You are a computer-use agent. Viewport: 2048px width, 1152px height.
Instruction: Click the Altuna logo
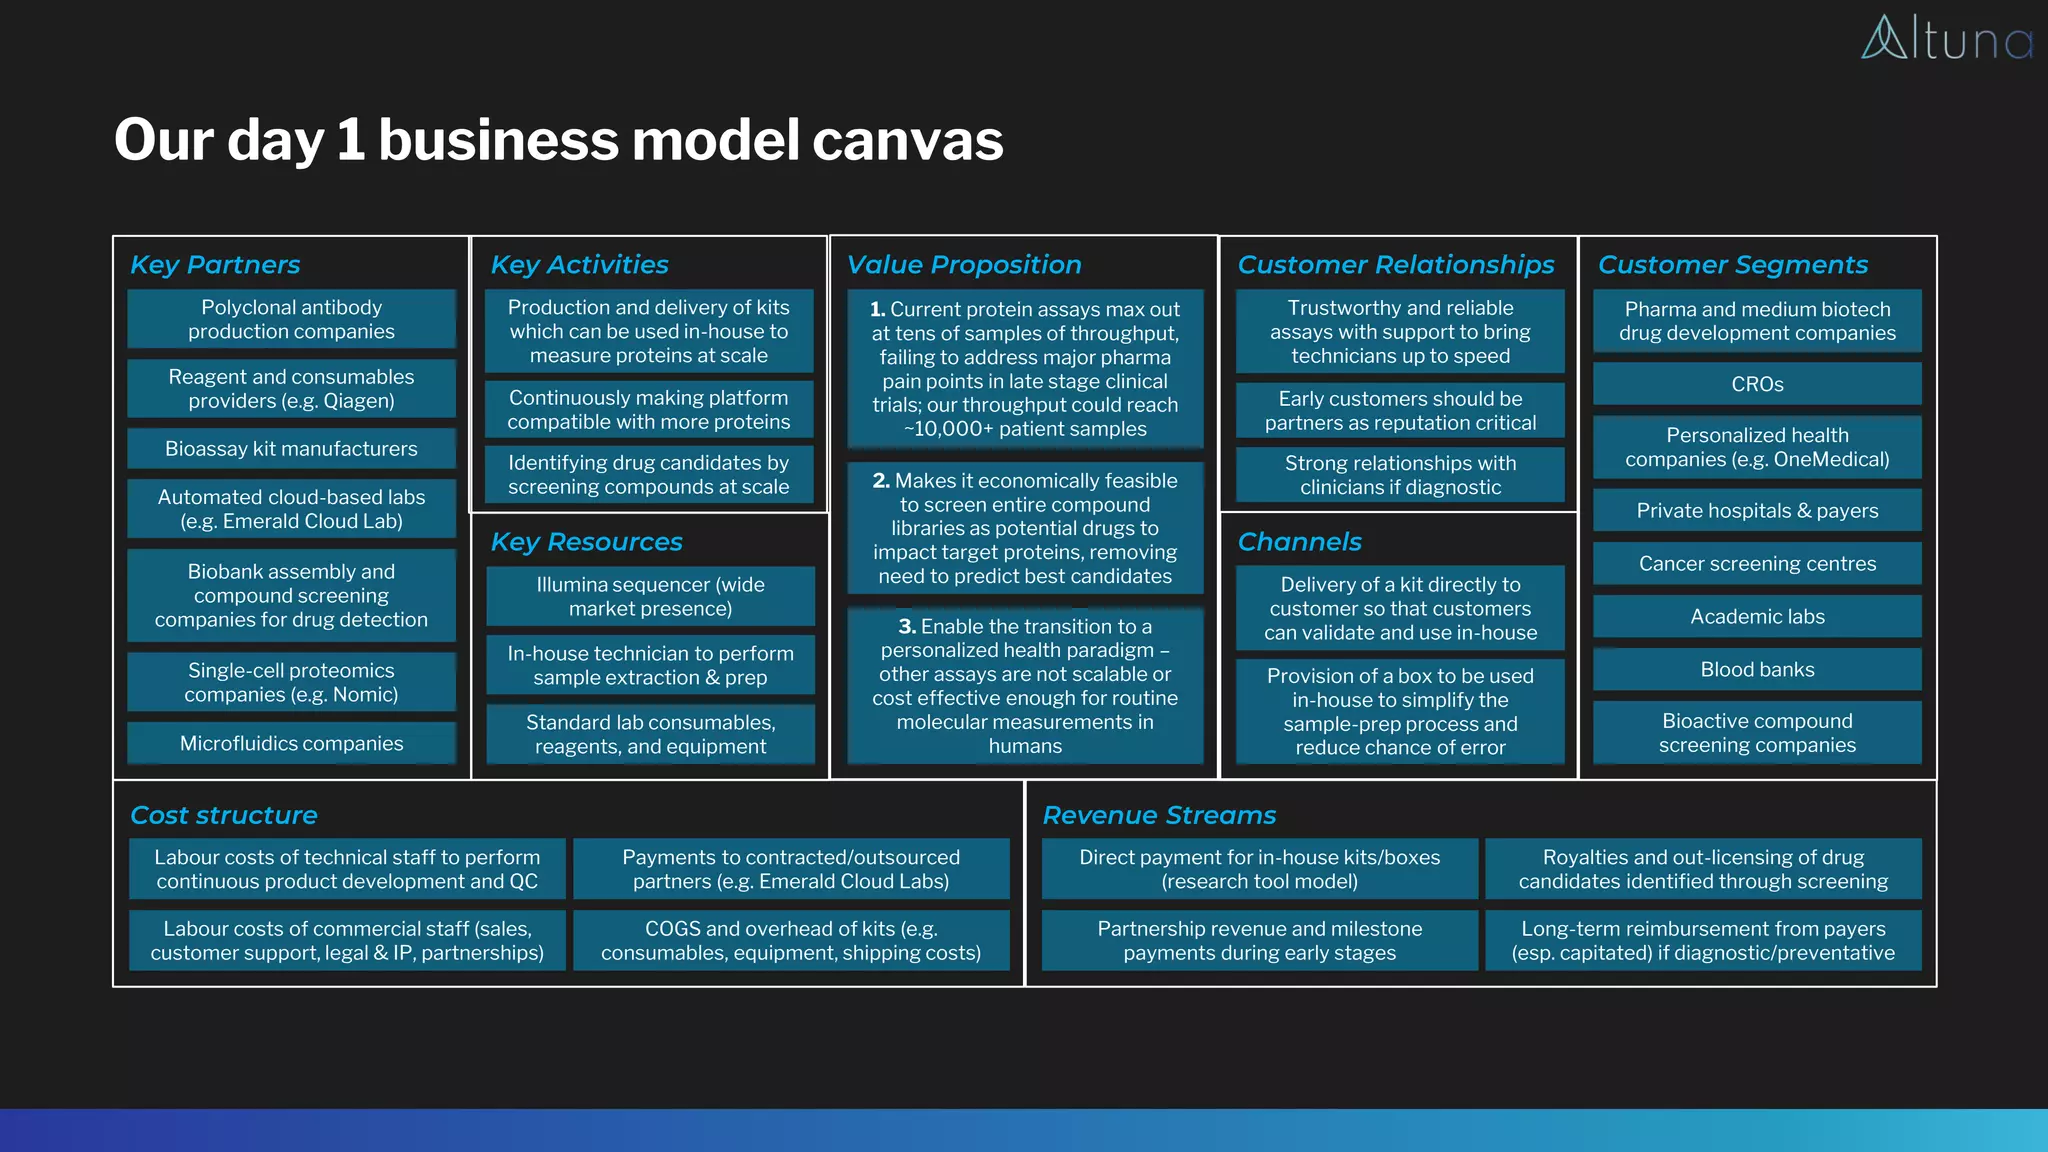1946,37
